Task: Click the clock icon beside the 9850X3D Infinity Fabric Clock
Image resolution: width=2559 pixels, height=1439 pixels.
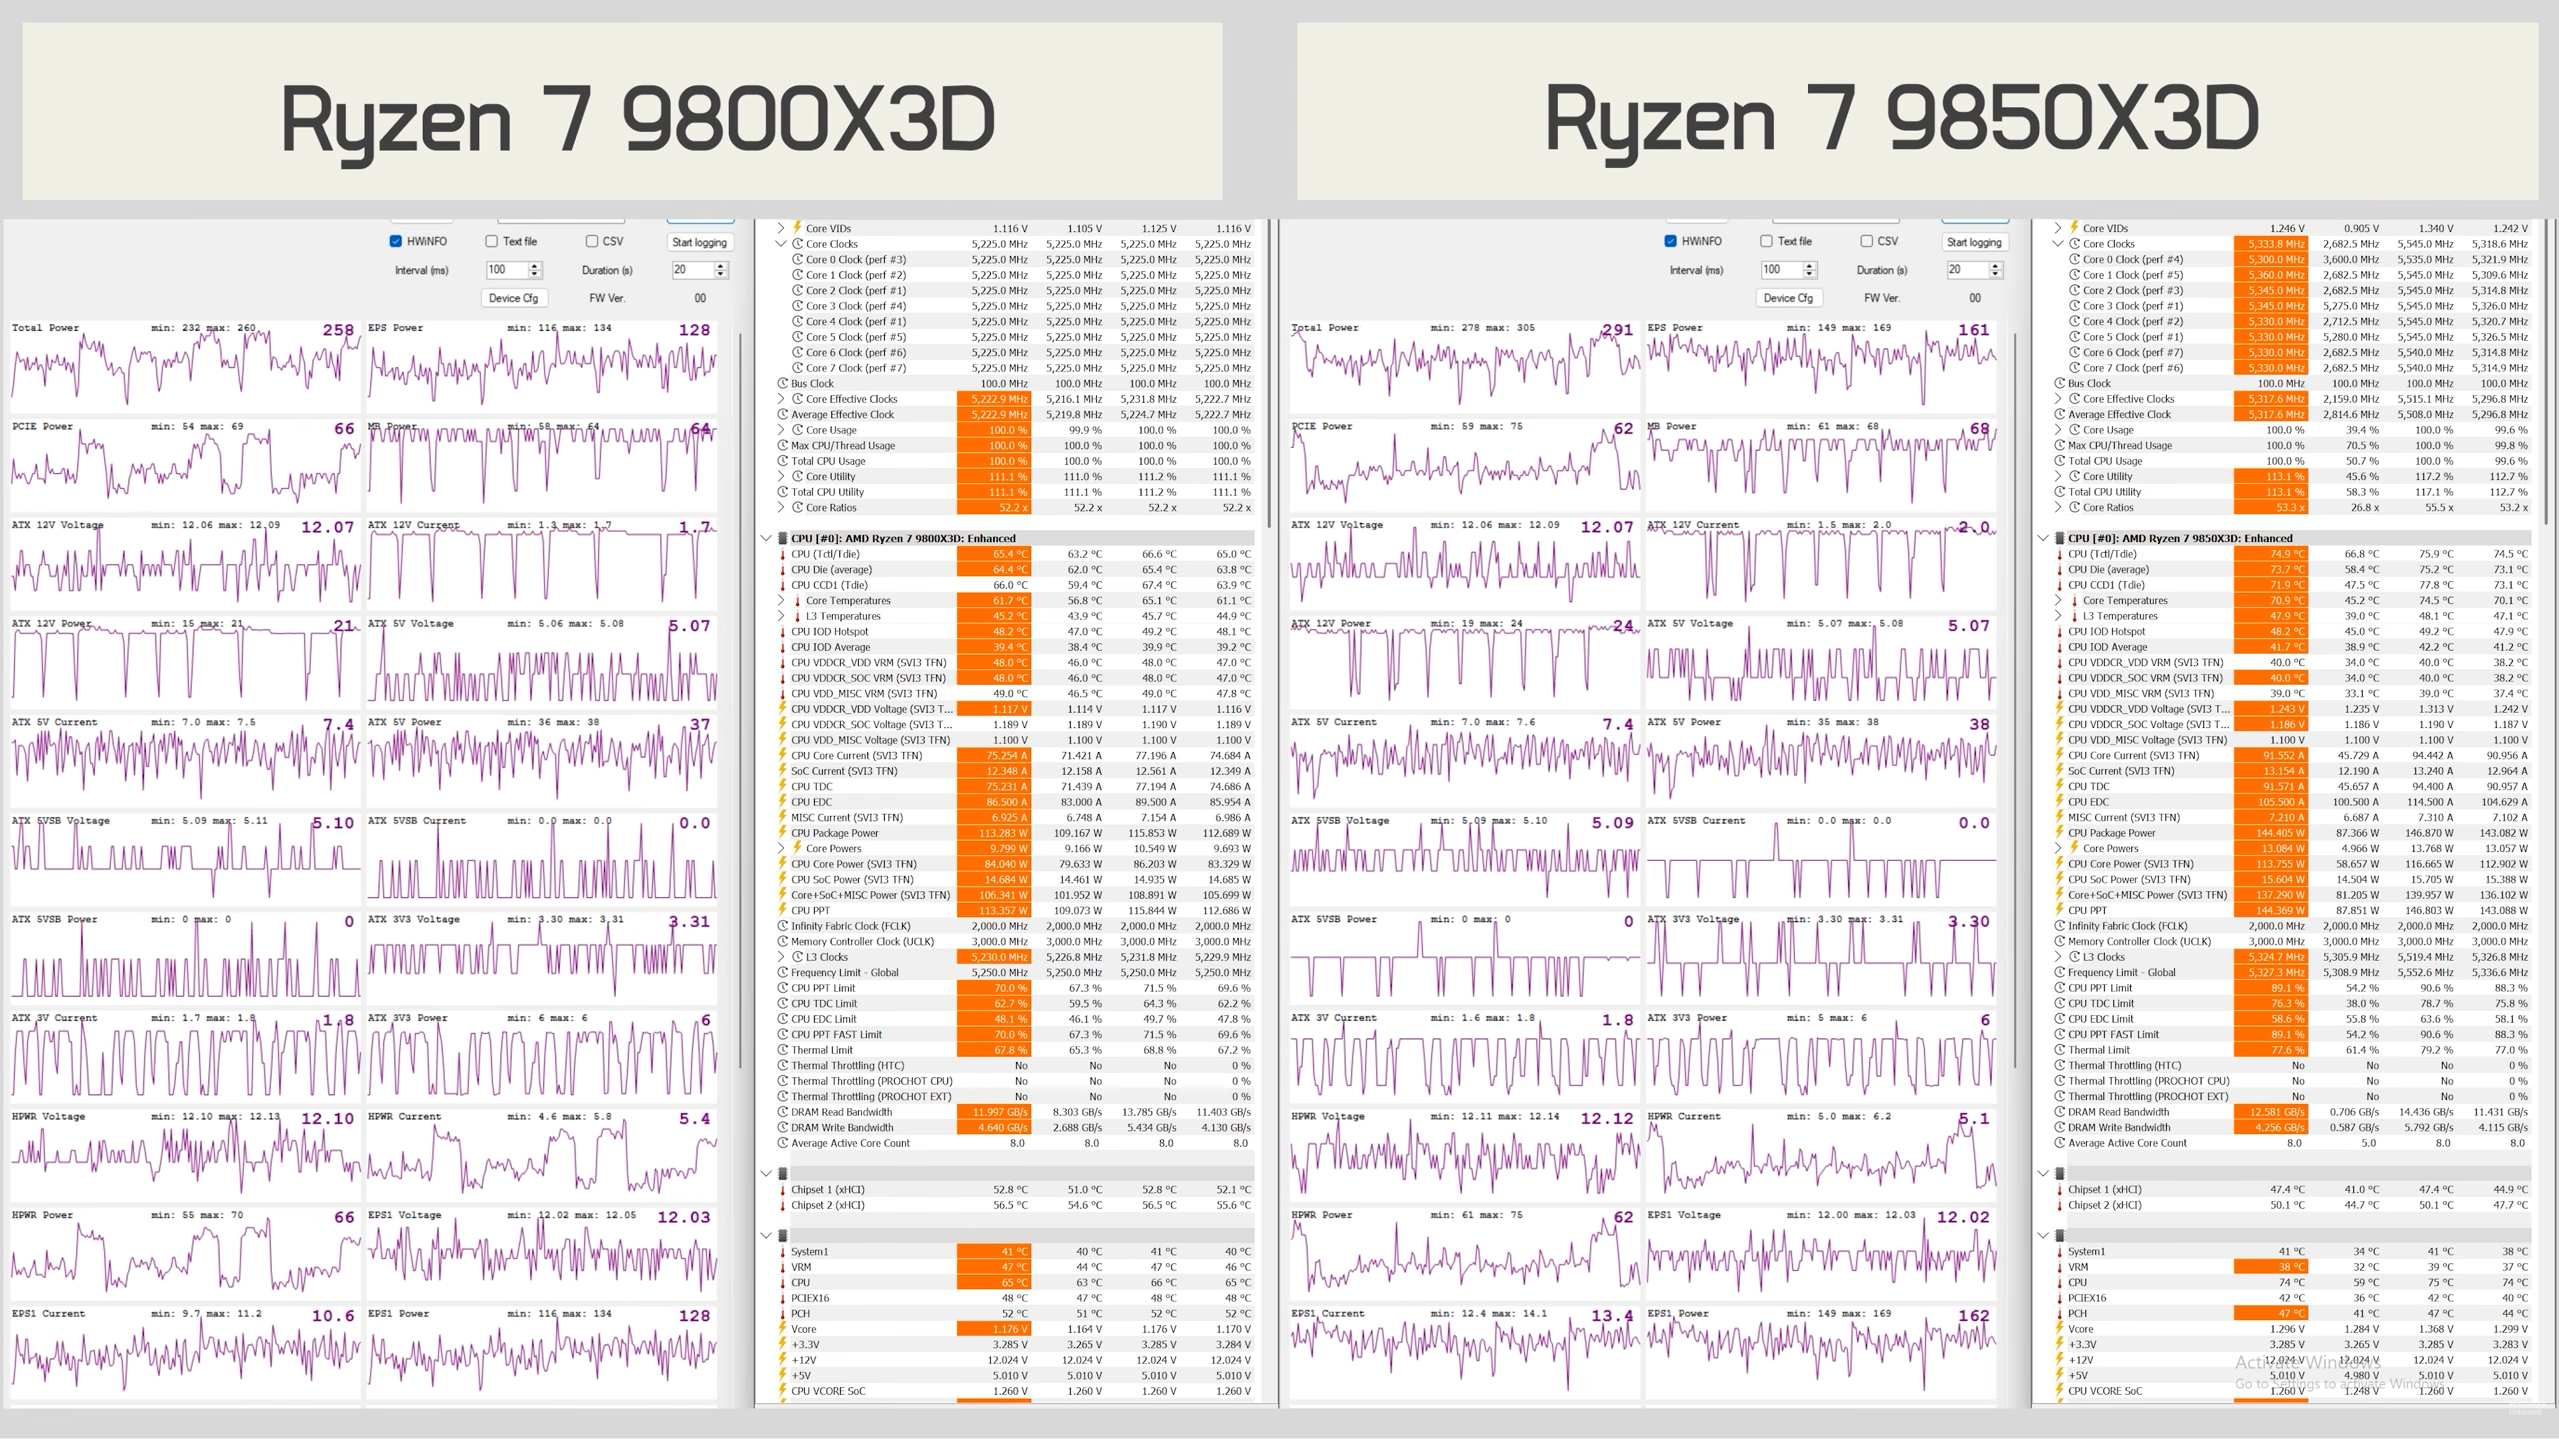Action: pos(2060,926)
